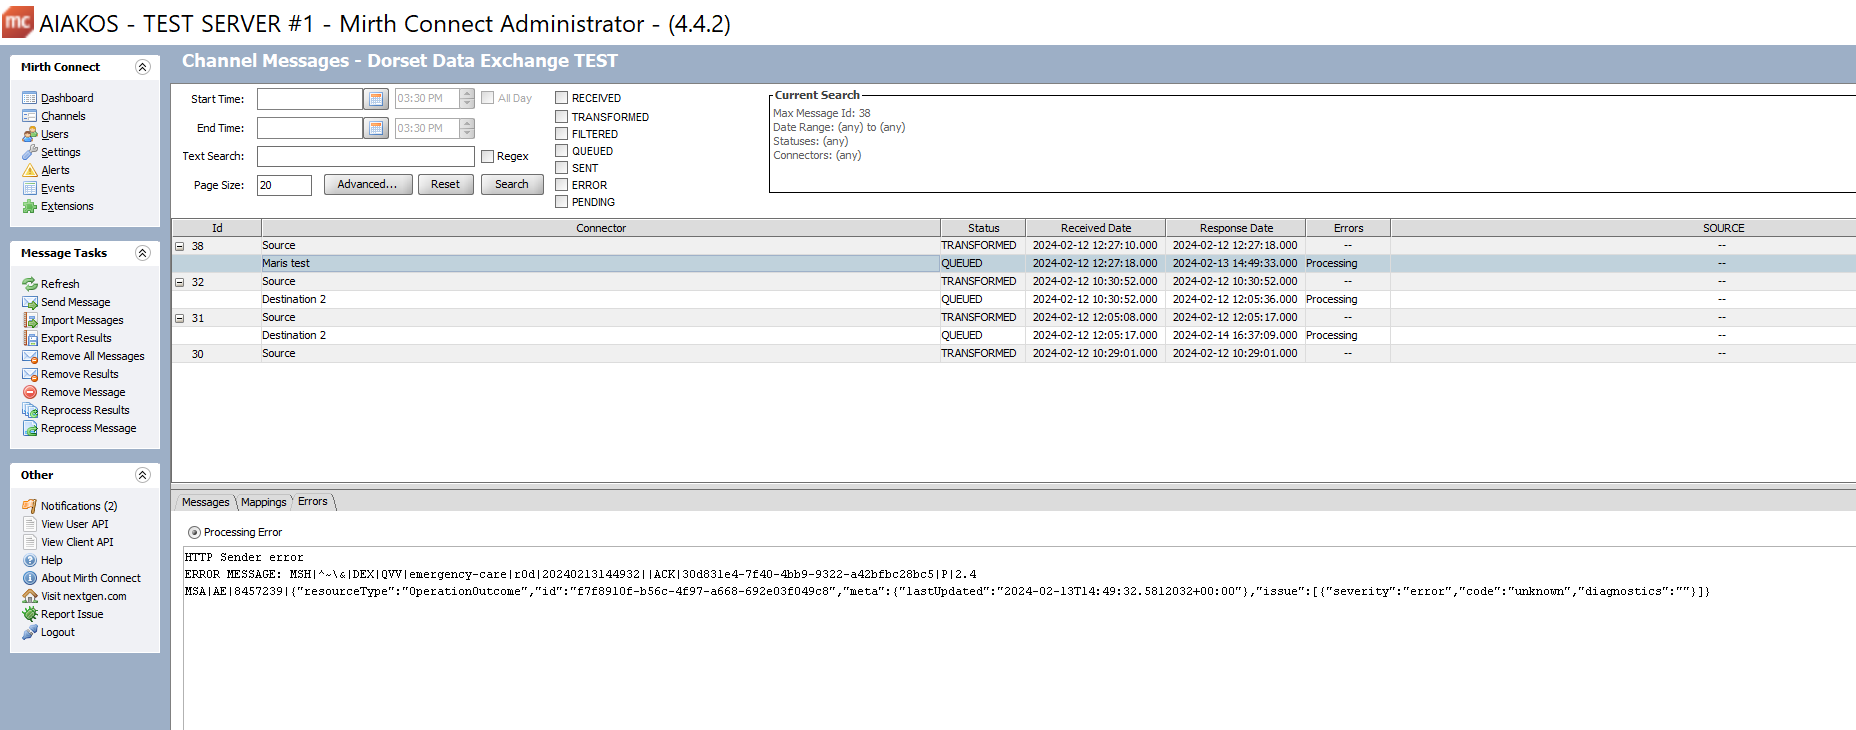Click the Refresh icon in Message Tasks
The width and height of the screenshot is (1856, 730).
tap(30, 284)
